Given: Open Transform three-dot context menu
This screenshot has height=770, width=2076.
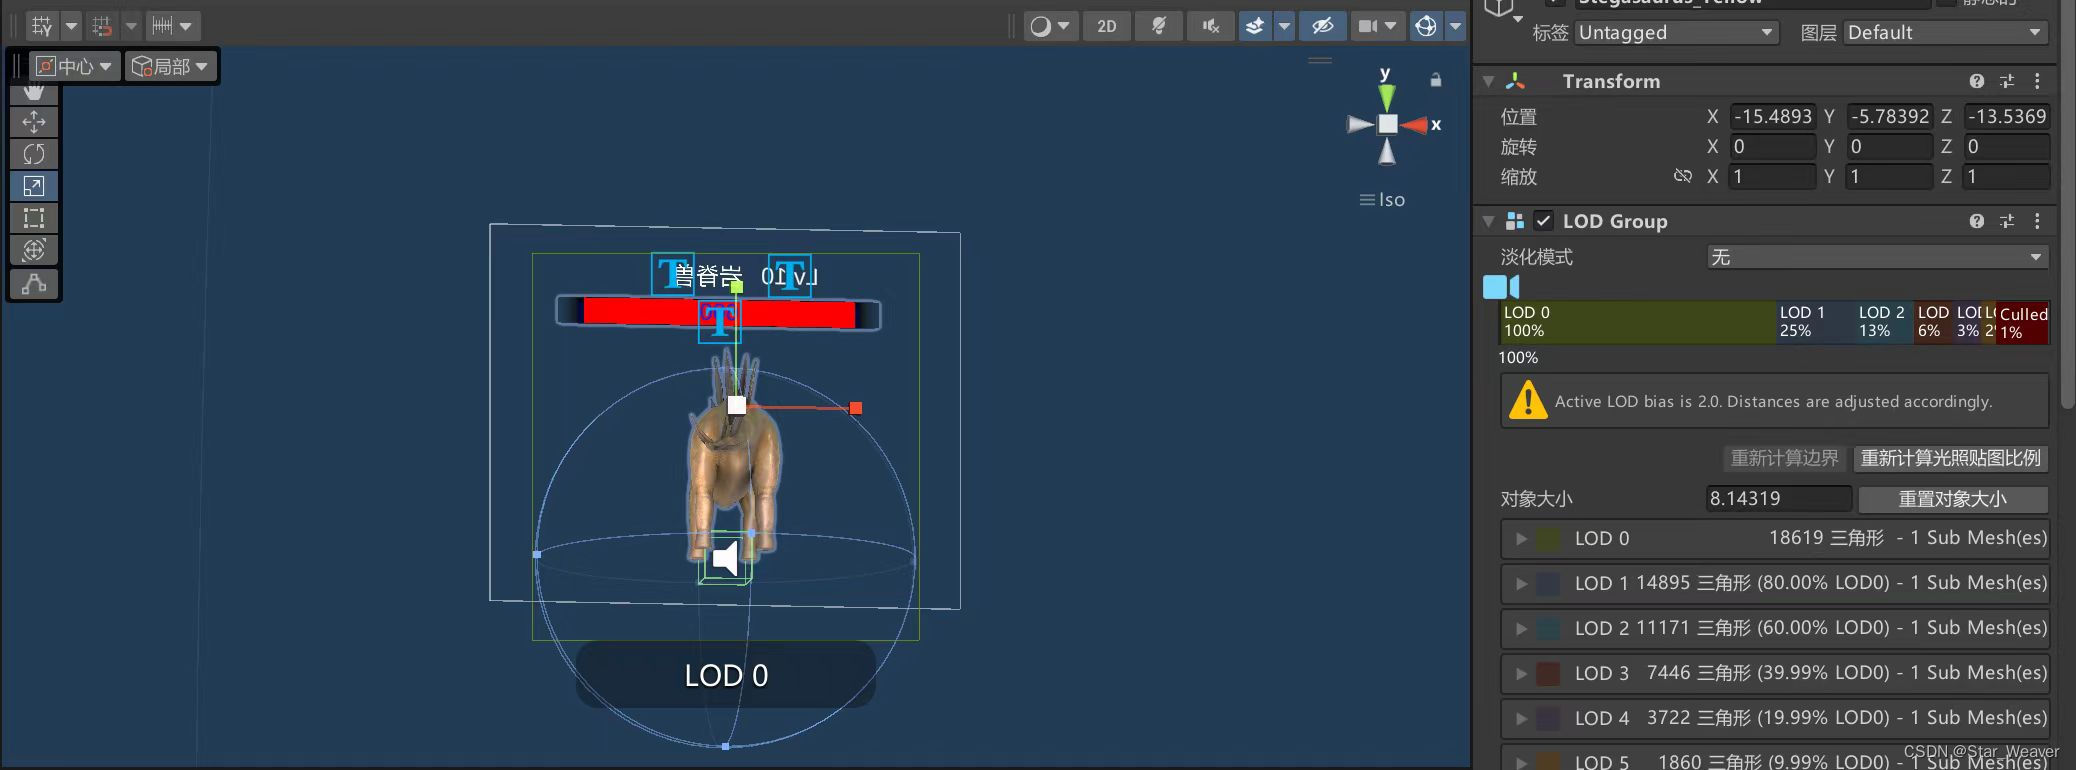Looking at the screenshot, I should 2037,81.
